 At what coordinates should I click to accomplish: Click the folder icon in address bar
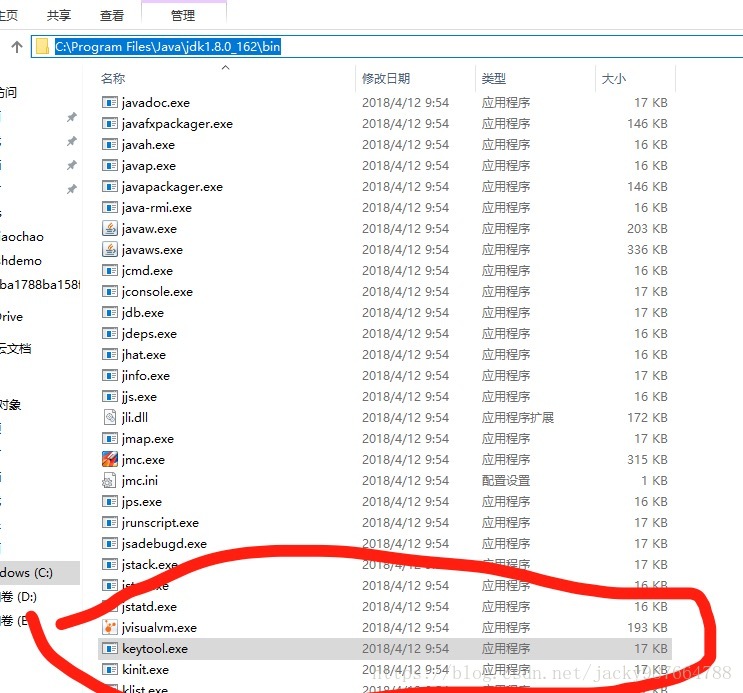coord(43,46)
